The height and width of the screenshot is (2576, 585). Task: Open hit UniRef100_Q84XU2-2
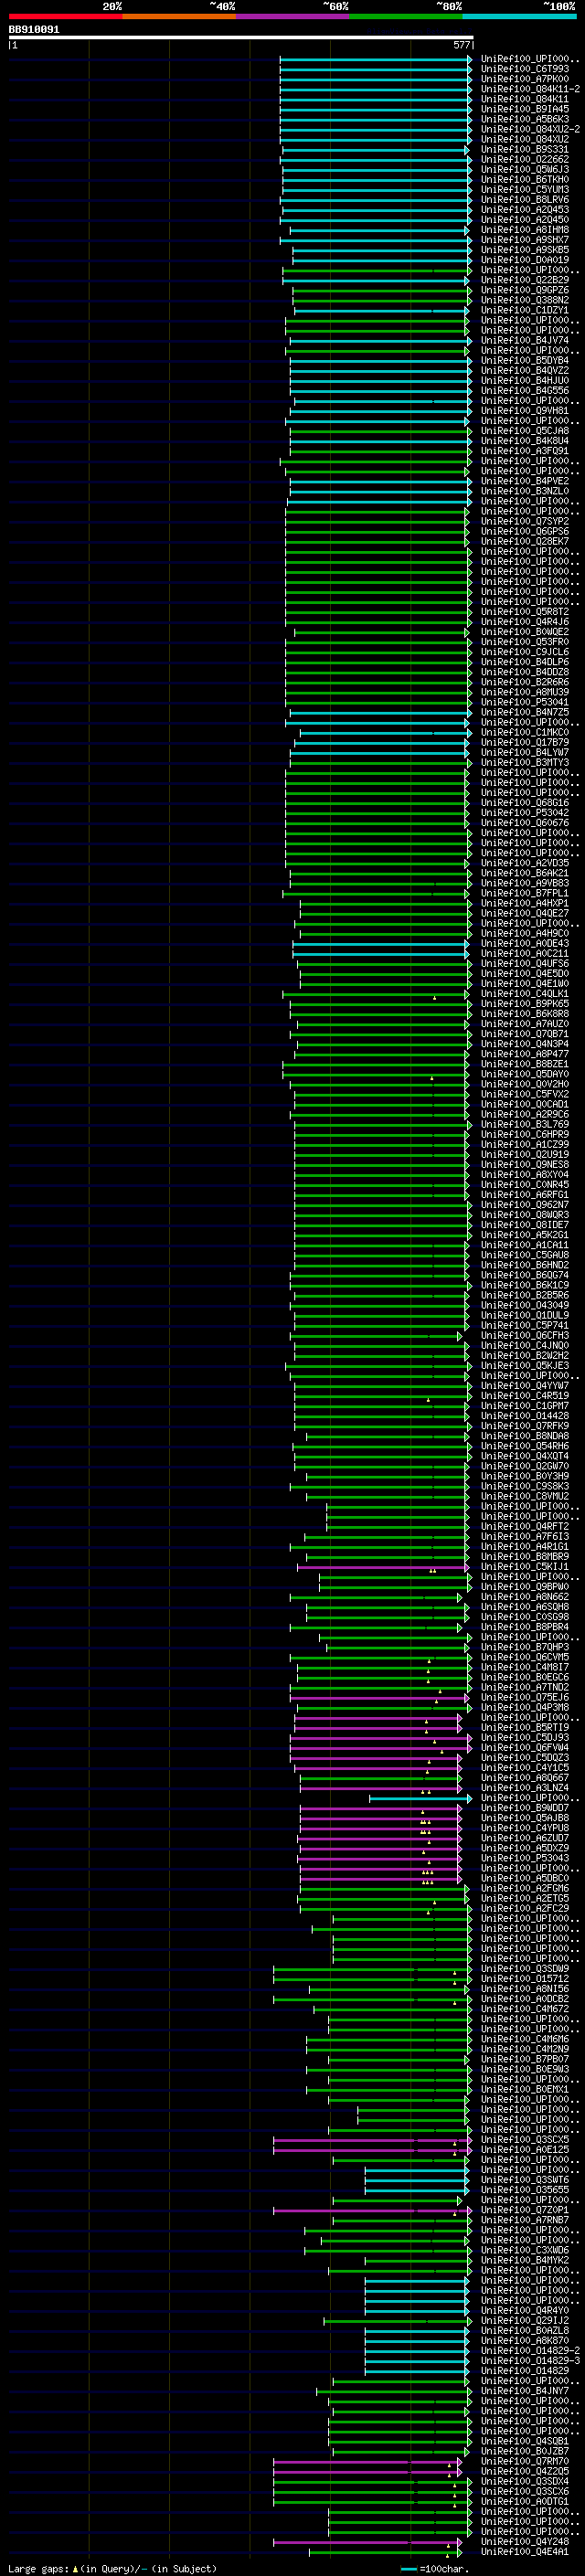[530, 129]
